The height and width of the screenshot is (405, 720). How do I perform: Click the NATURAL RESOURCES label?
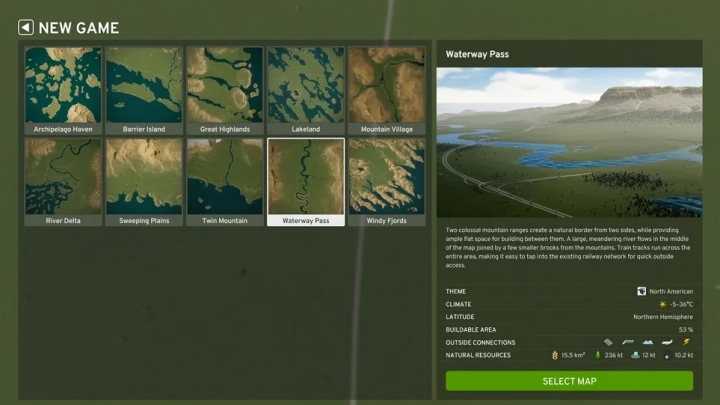coord(478,355)
